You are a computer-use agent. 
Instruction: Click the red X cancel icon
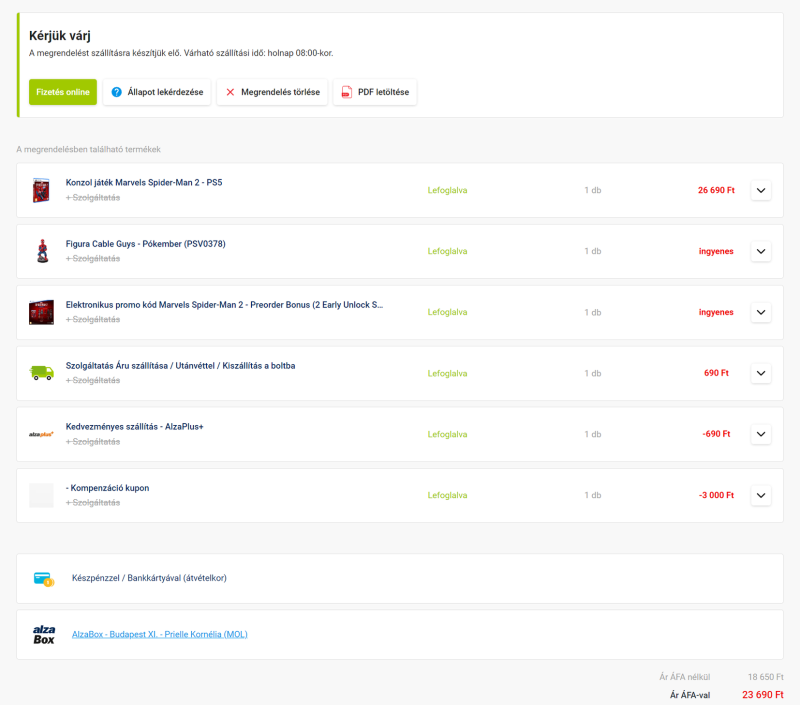[230, 92]
